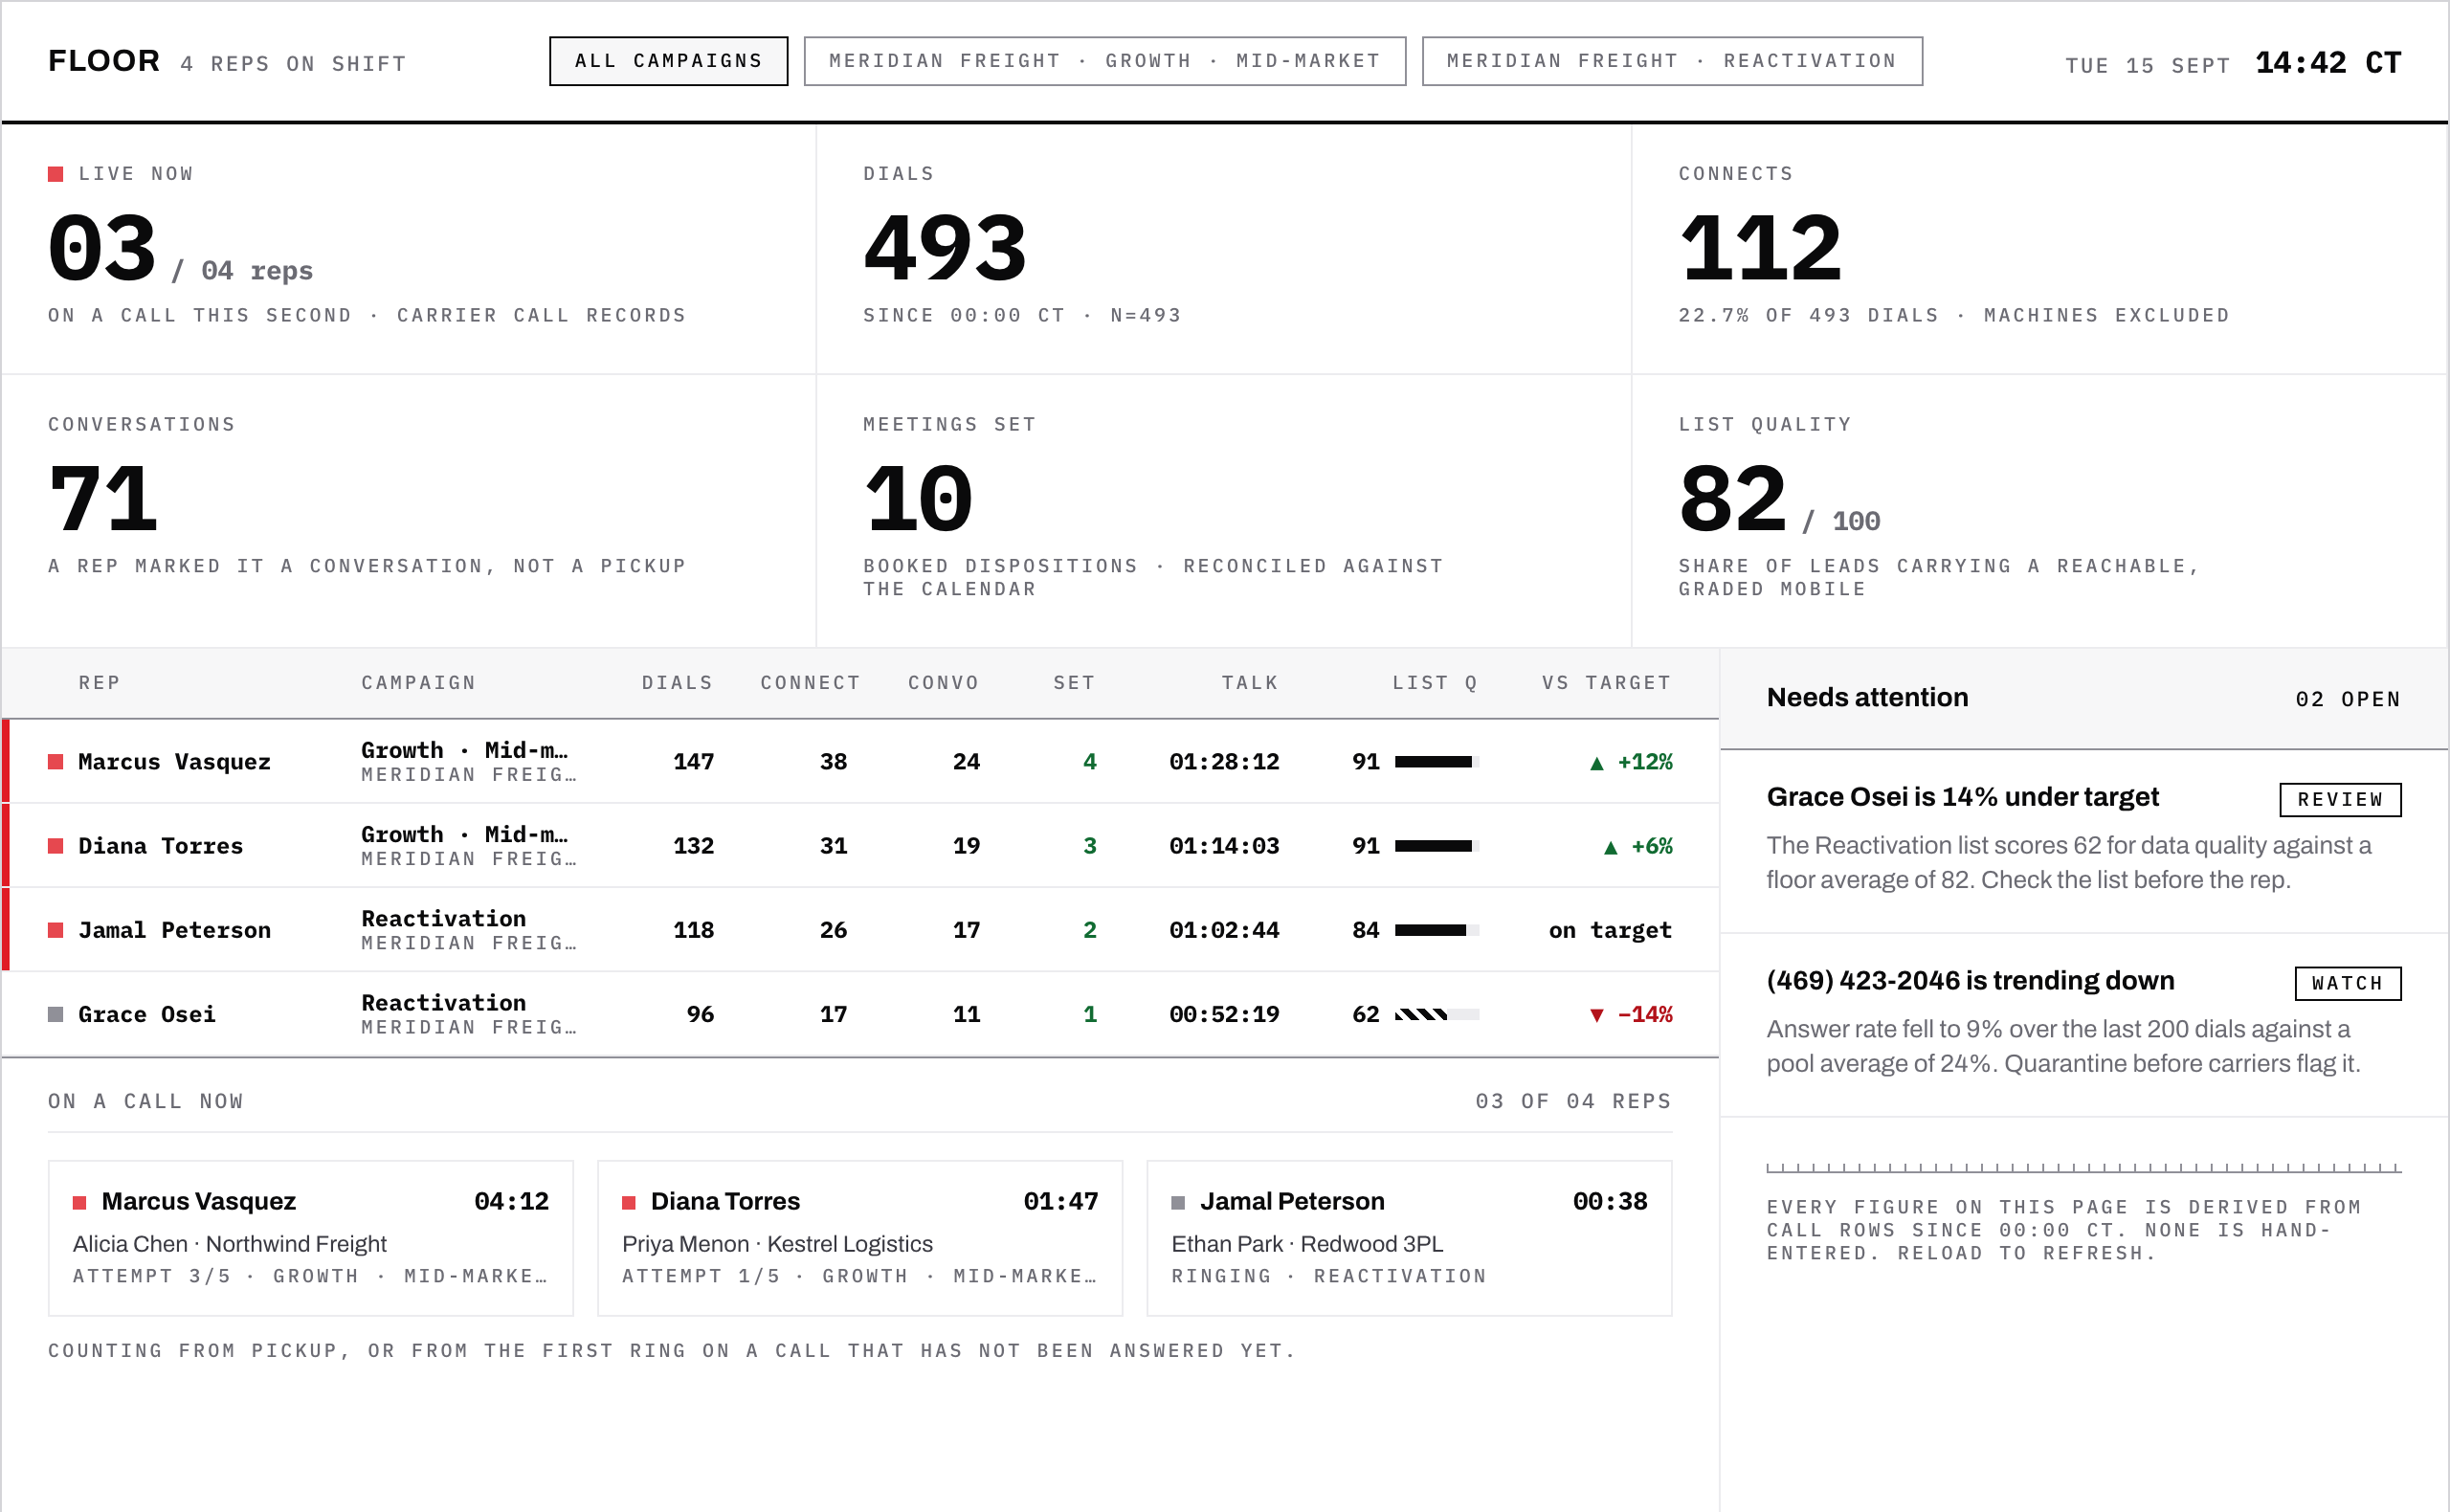Viewport: 2450px width, 1512px height.
Task: Open the Meridian Freight Reactivation tab
Action: [x=1671, y=61]
